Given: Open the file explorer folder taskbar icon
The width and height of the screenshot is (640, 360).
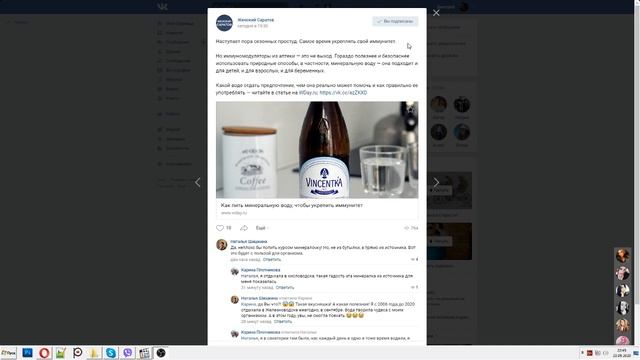Looking at the screenshot, I should point(94,353).
